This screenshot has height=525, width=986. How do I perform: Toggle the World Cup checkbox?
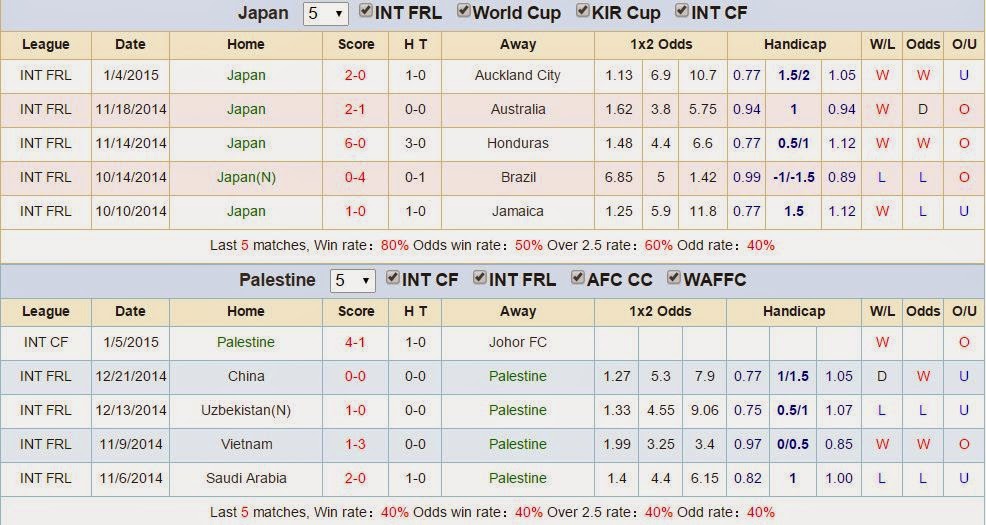463,11
